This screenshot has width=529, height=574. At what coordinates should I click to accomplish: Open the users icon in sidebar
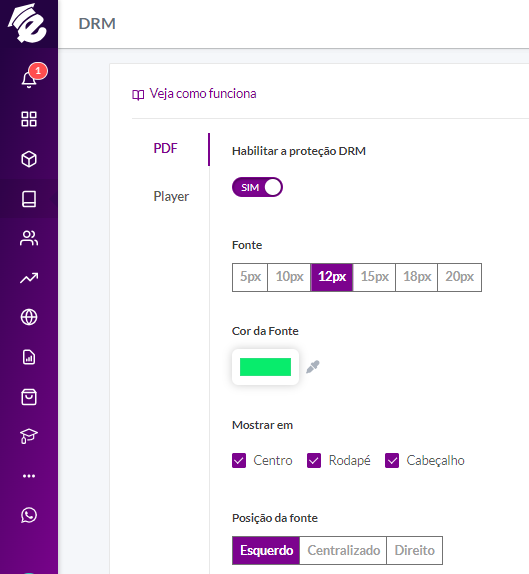tap(29, 238)
